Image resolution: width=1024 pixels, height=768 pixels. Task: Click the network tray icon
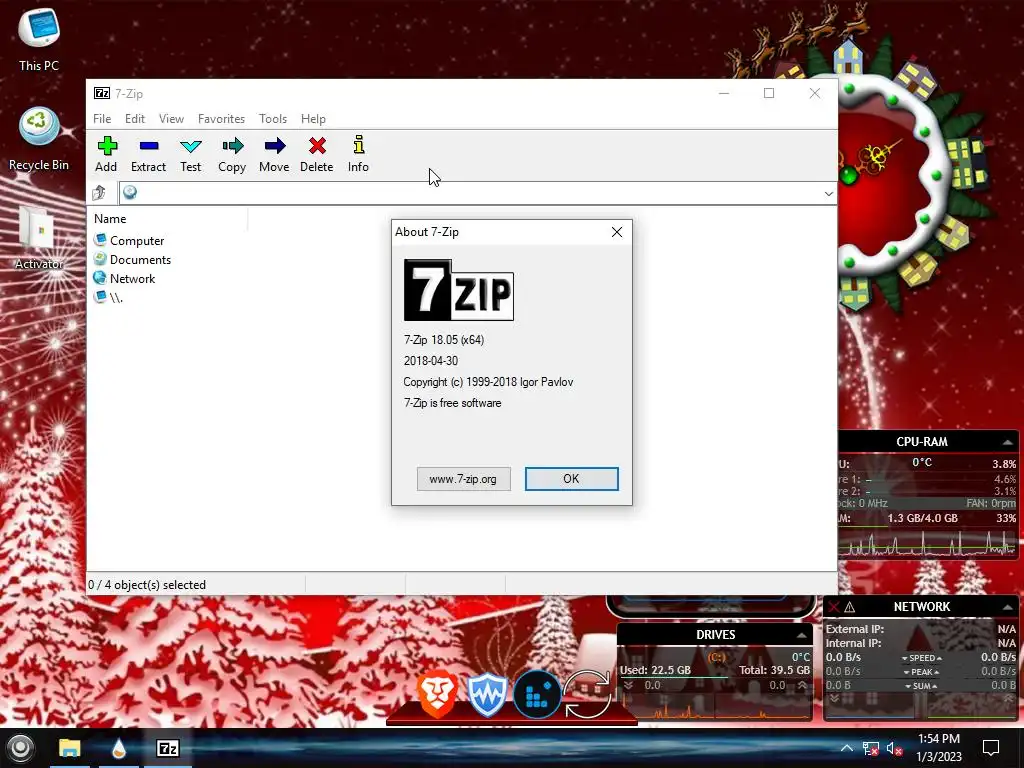(871, 748)
